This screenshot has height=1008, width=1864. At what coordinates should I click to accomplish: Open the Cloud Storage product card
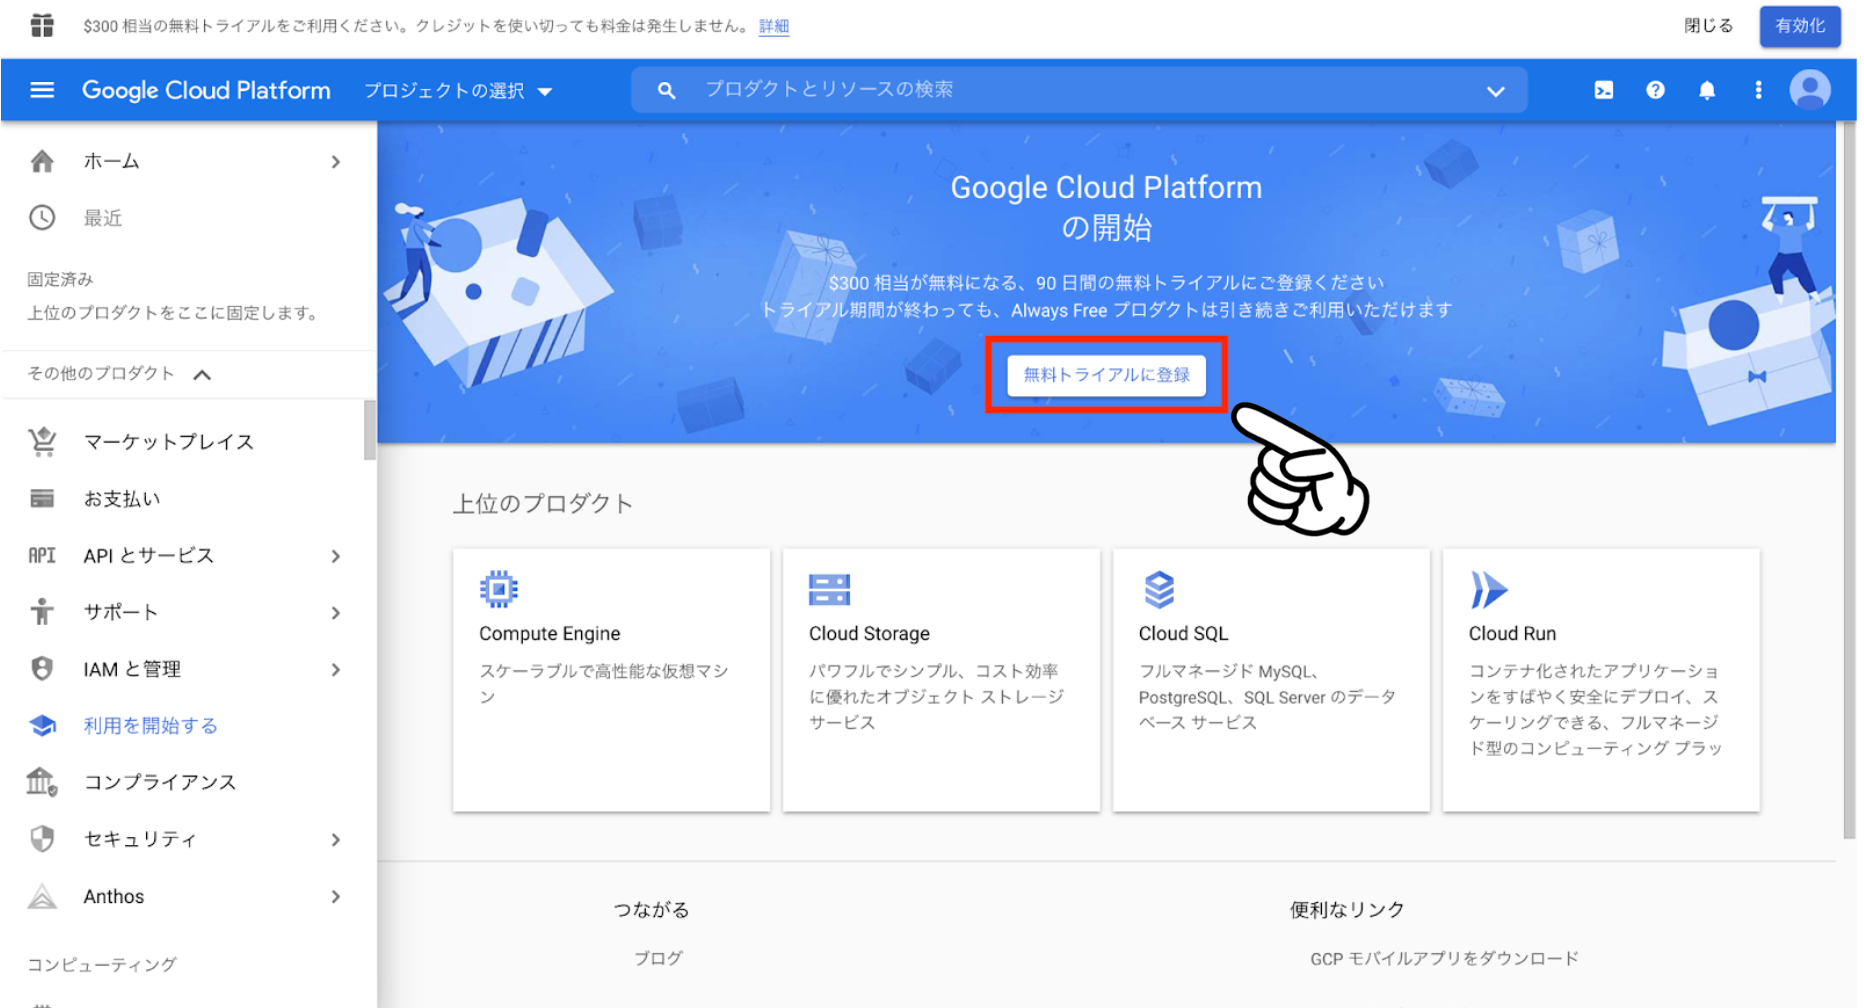[x=941, y=680]
